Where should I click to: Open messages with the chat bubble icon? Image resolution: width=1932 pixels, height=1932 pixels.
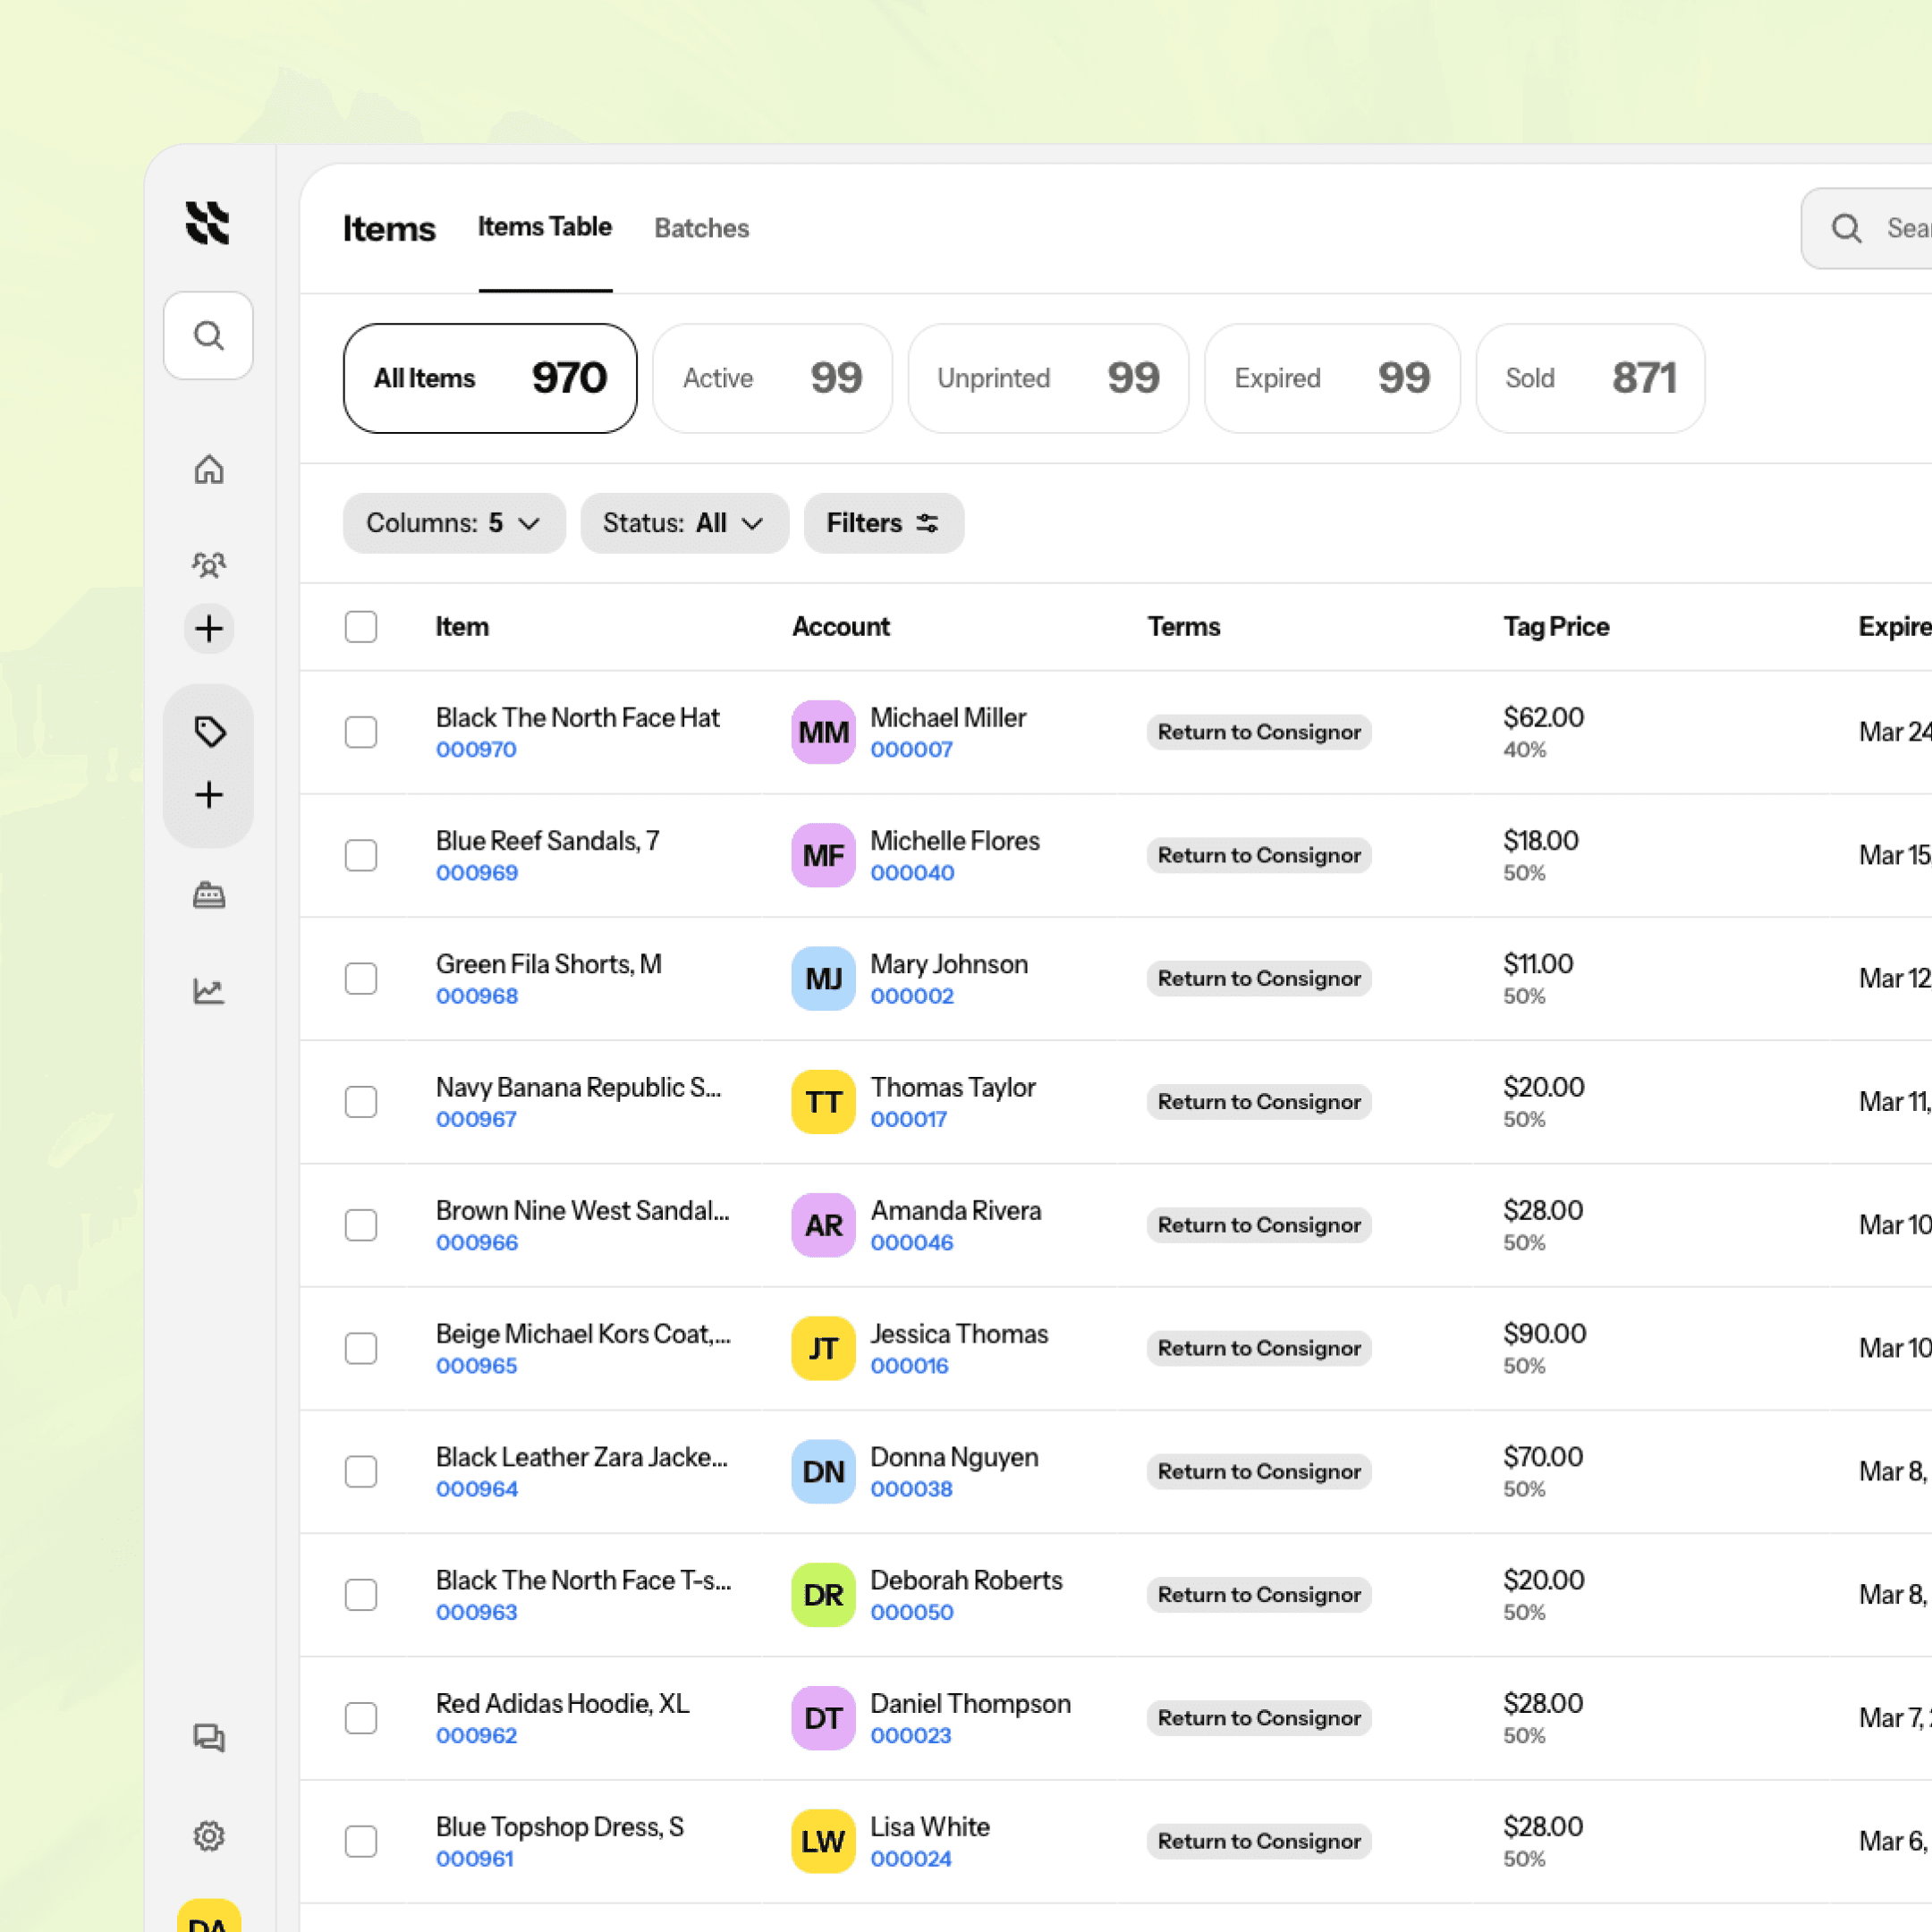209,1738
